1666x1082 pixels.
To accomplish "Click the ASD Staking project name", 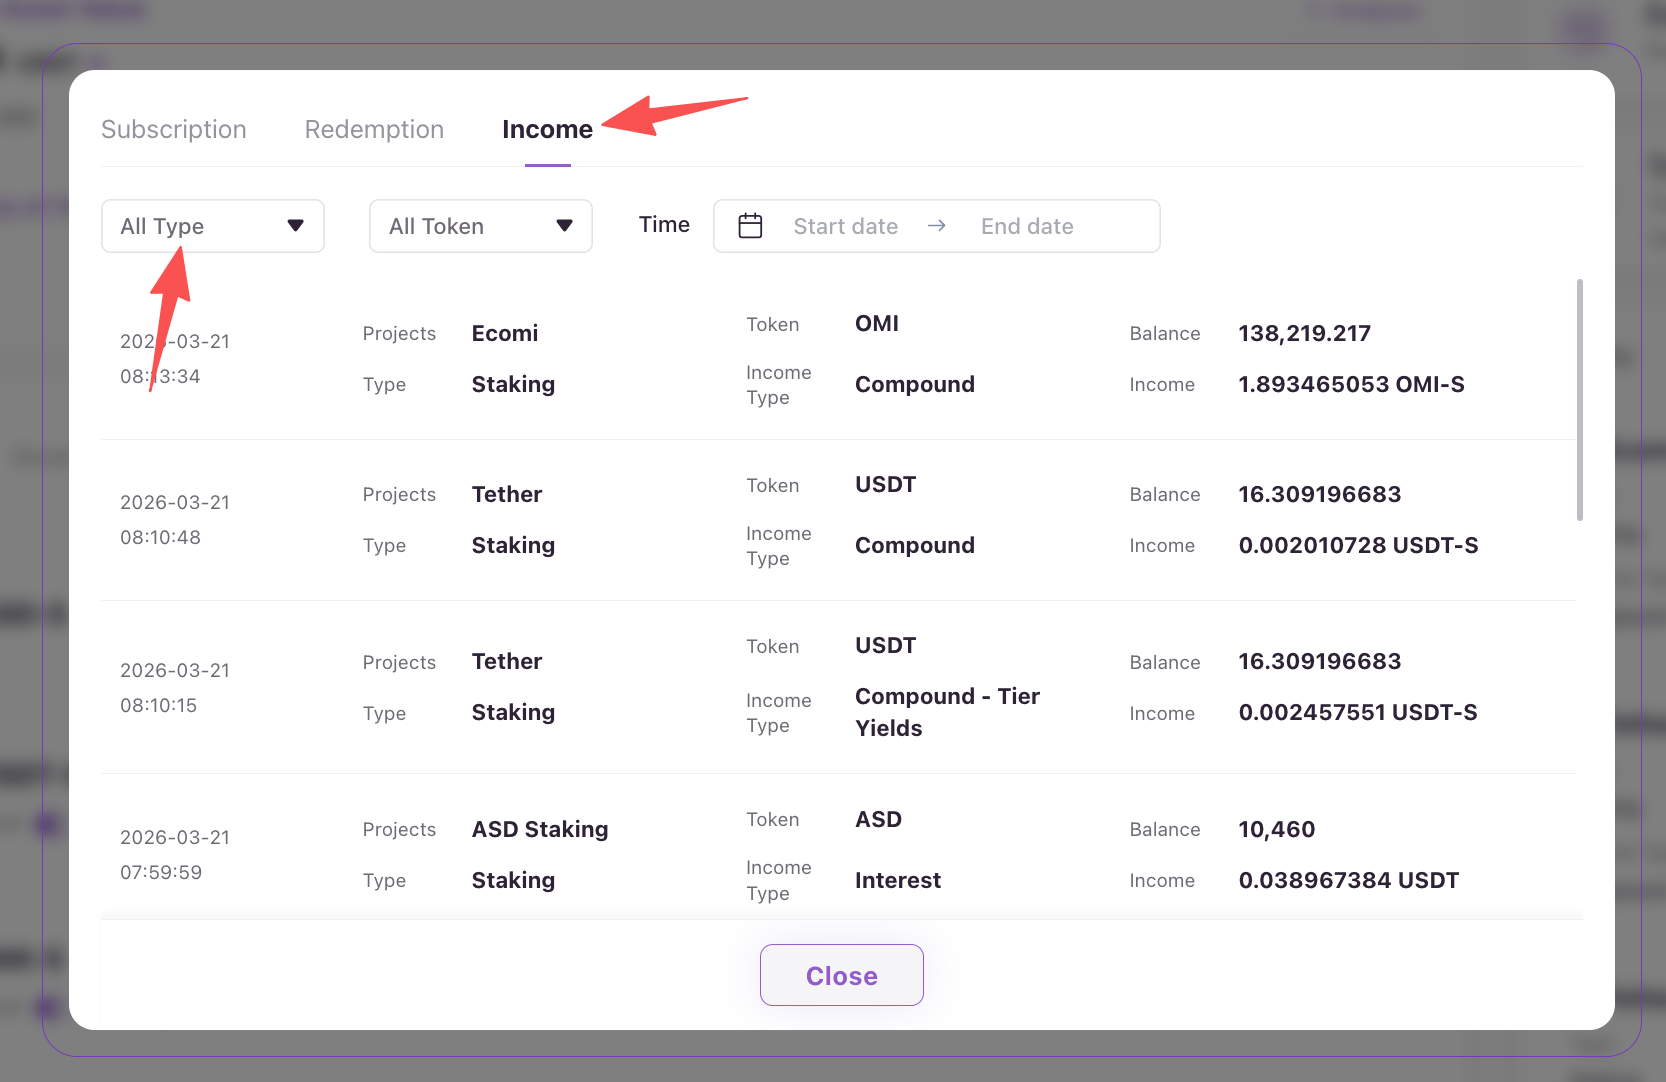I will point(540,830).
